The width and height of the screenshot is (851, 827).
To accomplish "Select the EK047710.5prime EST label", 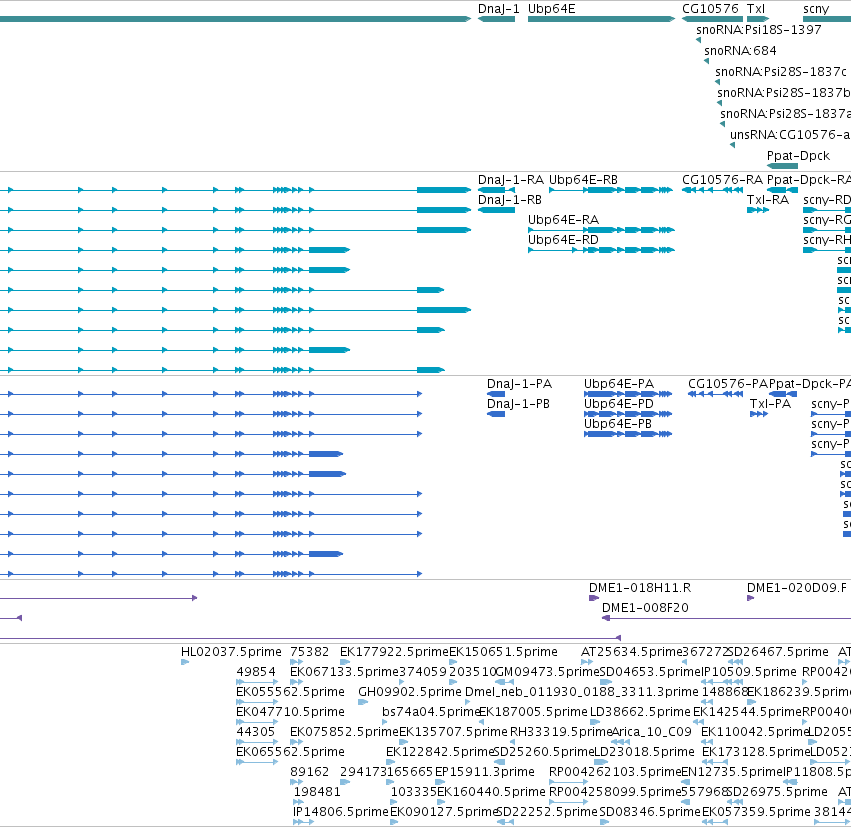I will (x=290, y=712).
